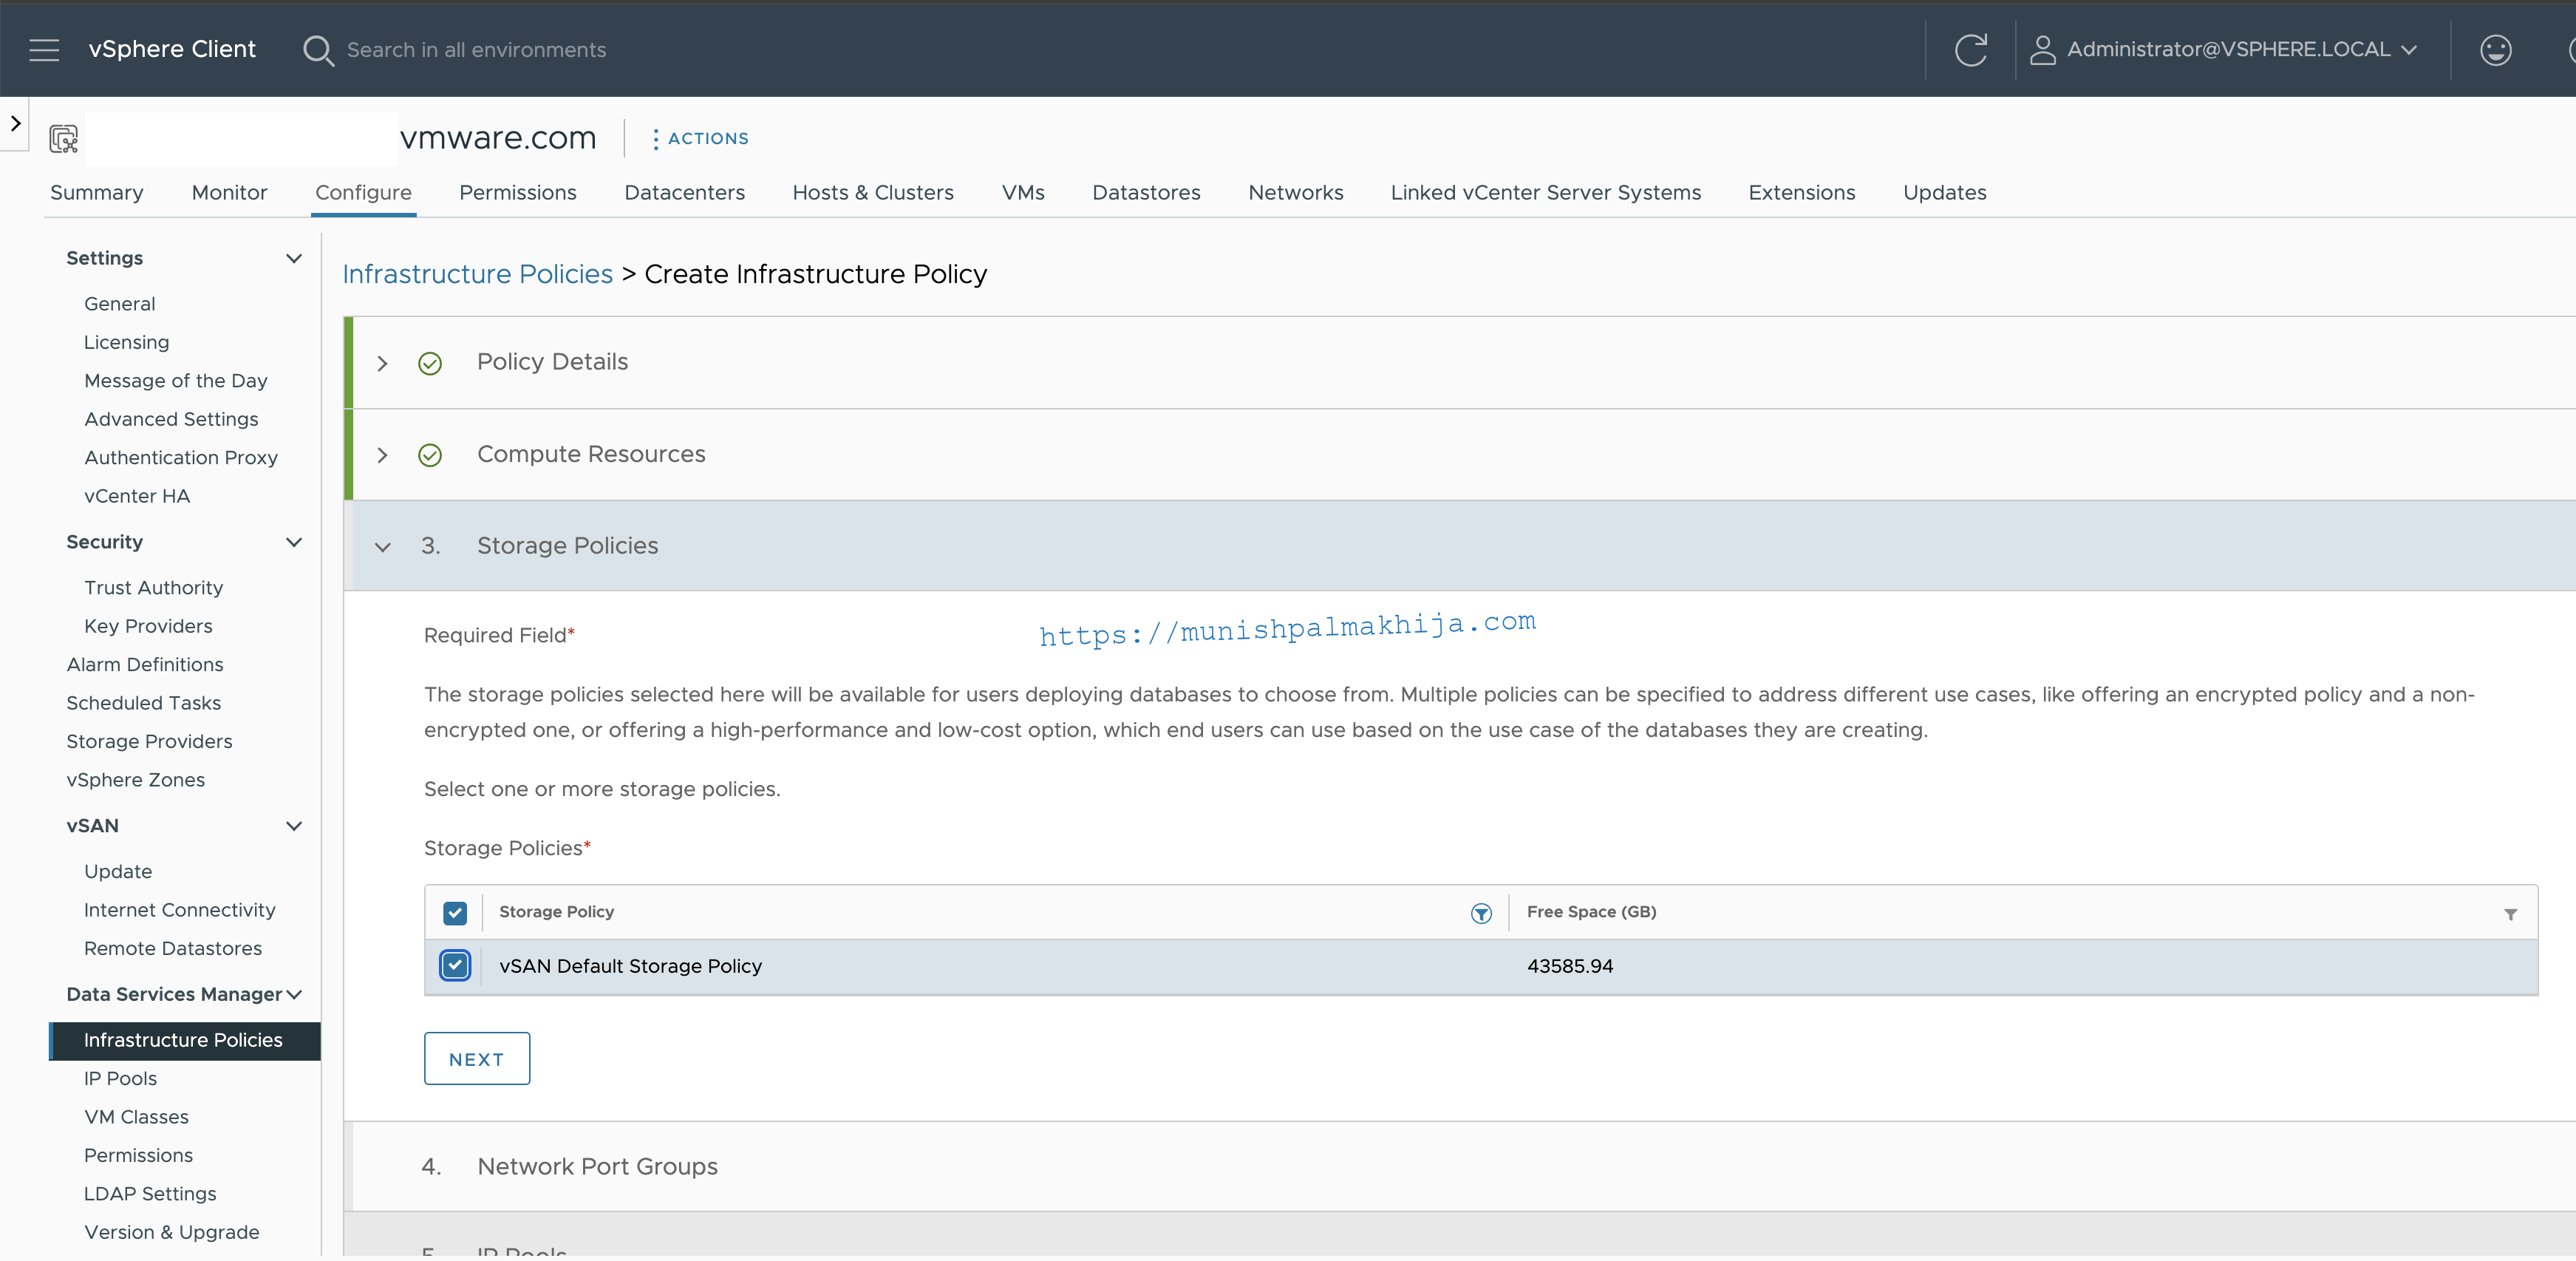Switch to the VMs tab

click(1023, 192)
